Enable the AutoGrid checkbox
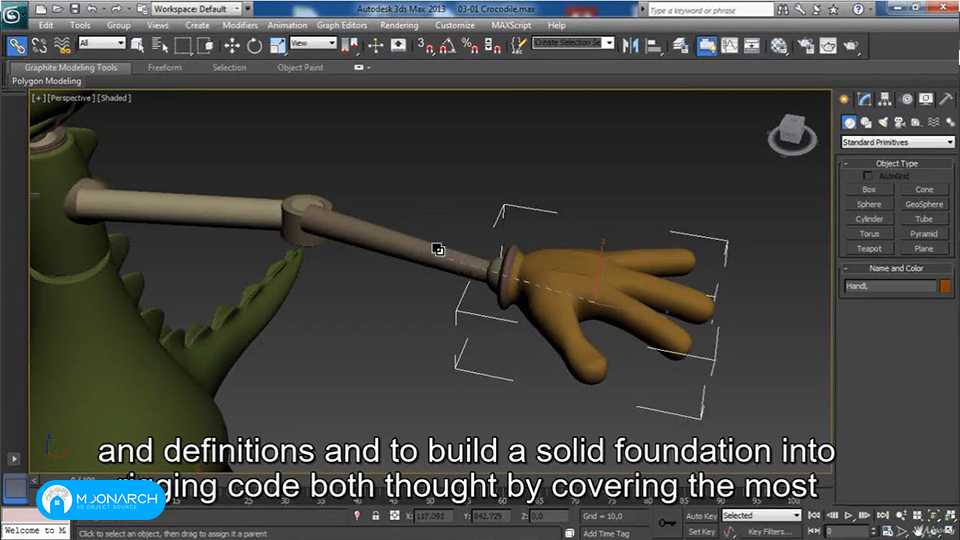 [x=868, y=176]
